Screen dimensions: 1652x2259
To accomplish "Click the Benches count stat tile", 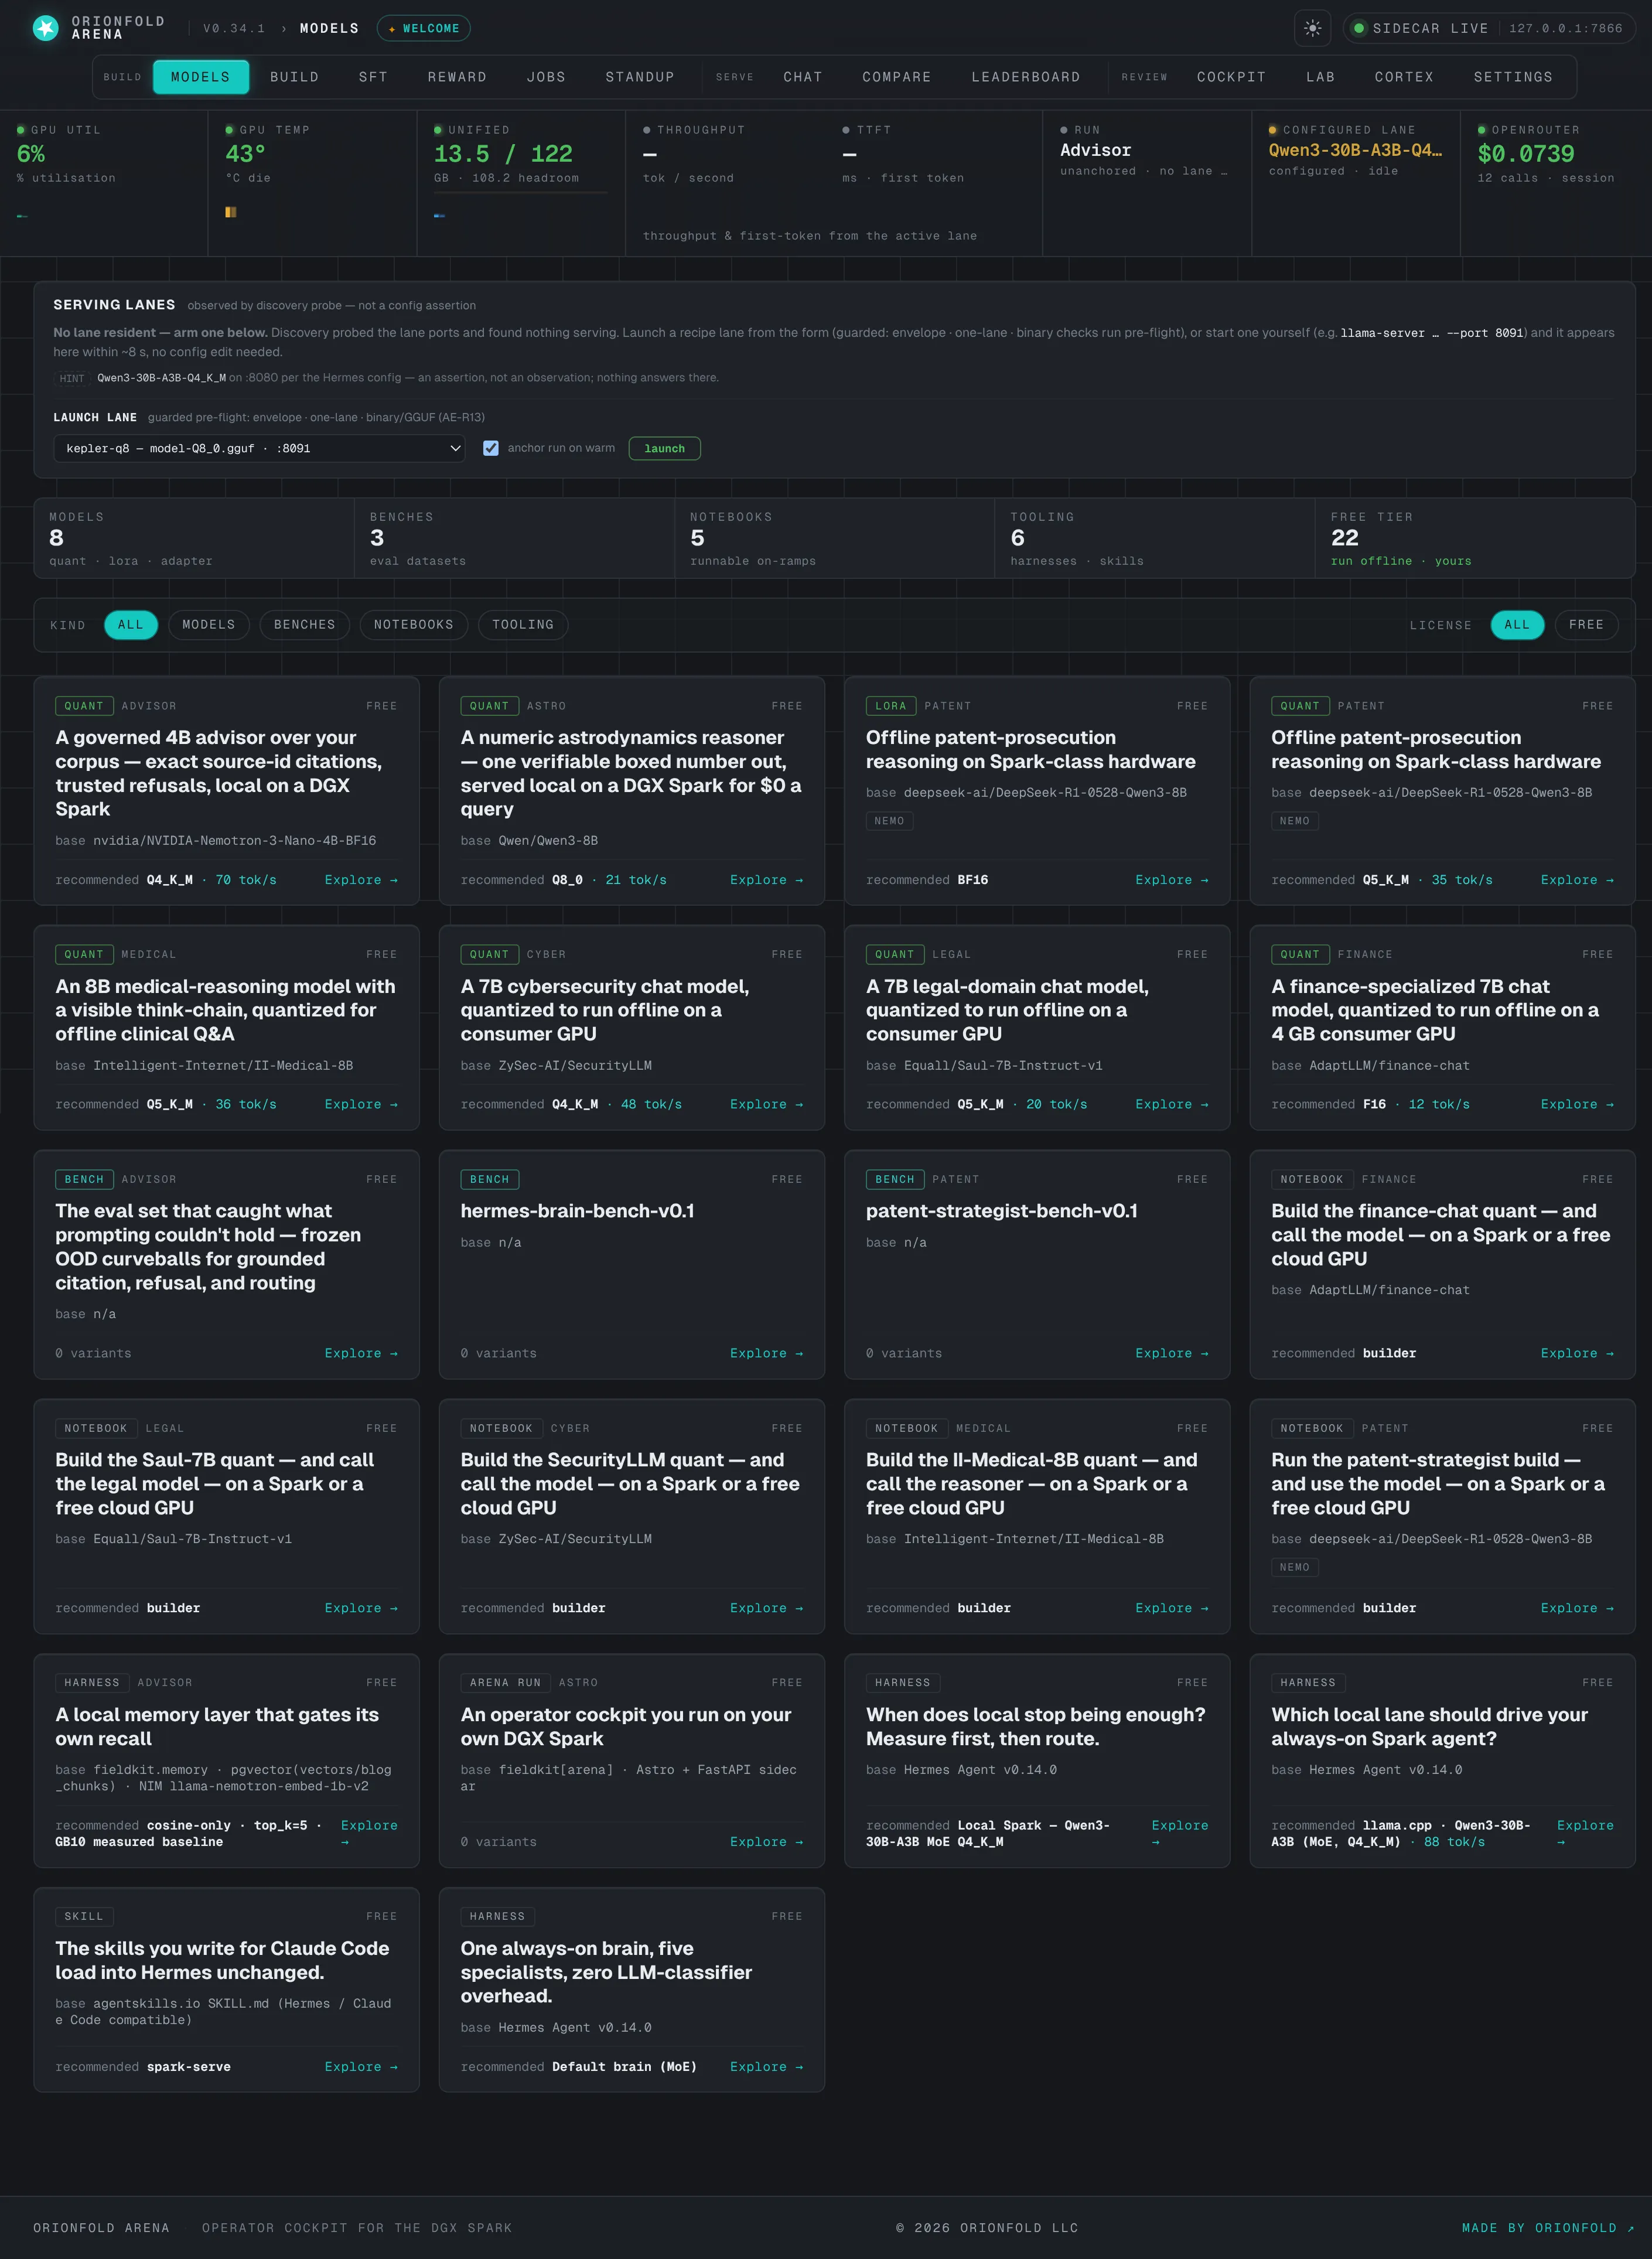I will tap(514, 538).
